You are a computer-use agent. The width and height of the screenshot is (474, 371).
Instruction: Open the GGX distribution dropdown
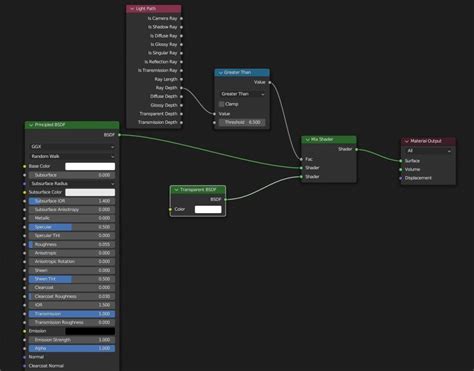point(72,147)
